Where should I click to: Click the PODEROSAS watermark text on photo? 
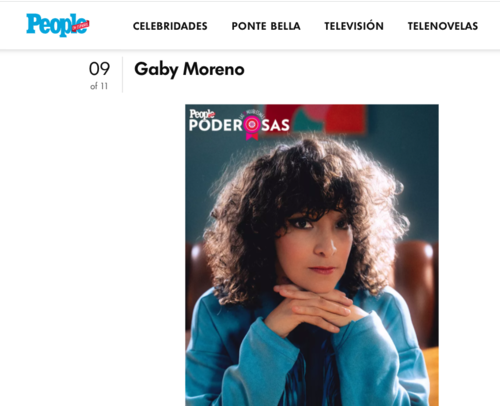239,125
